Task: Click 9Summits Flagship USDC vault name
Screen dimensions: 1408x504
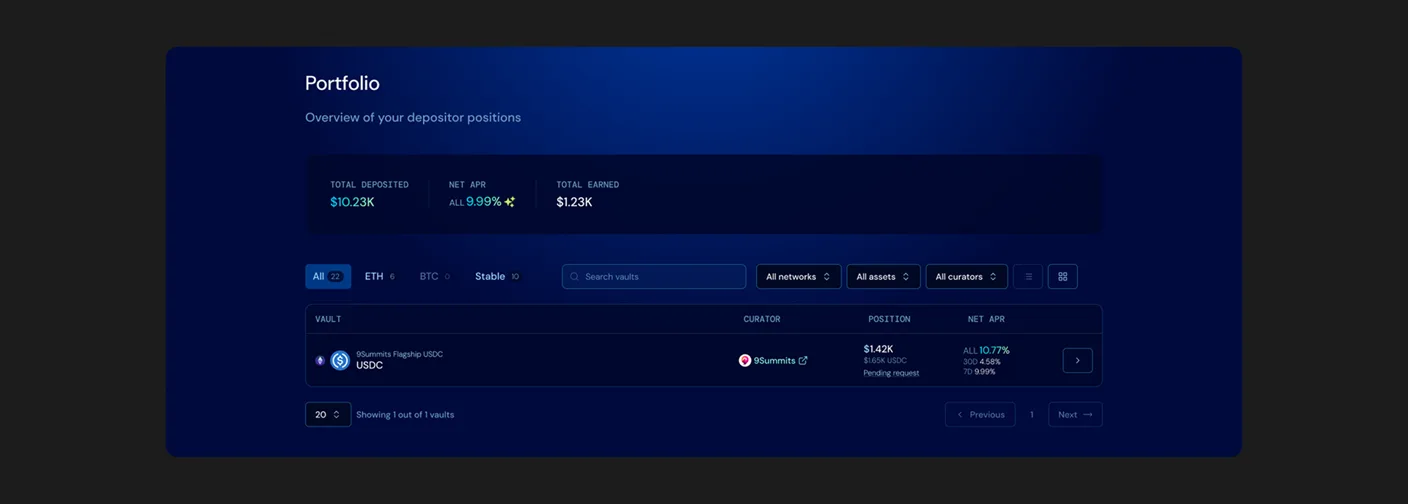Action: 399,354
